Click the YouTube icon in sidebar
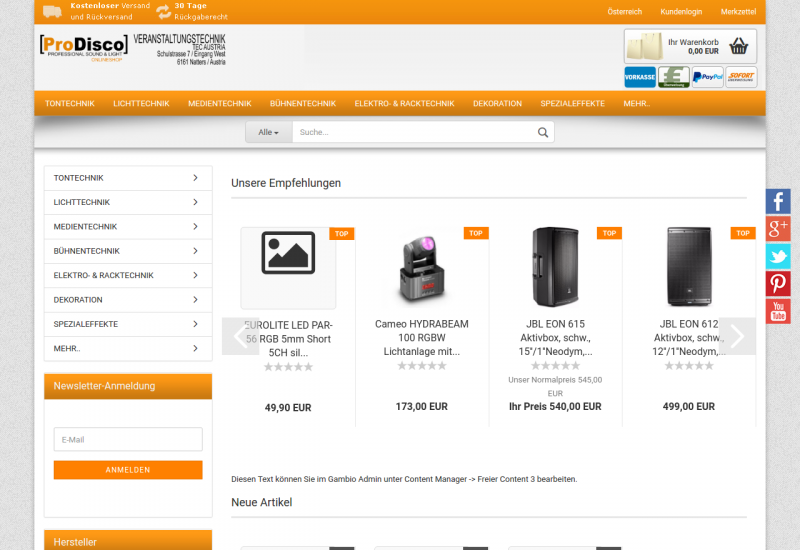 pos(778,311)
